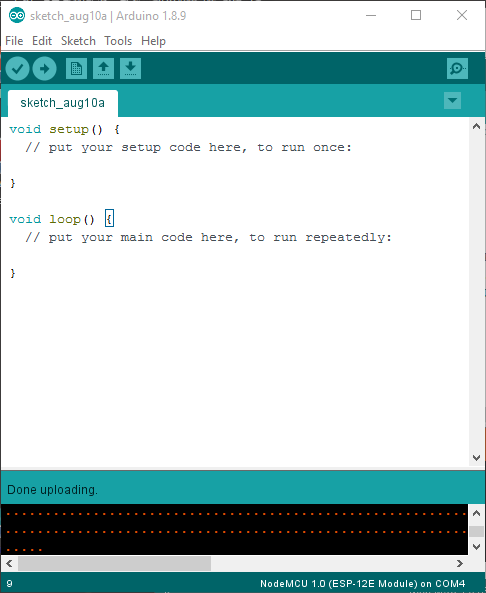Click the highlighted brace after loop()

[109, 219]
